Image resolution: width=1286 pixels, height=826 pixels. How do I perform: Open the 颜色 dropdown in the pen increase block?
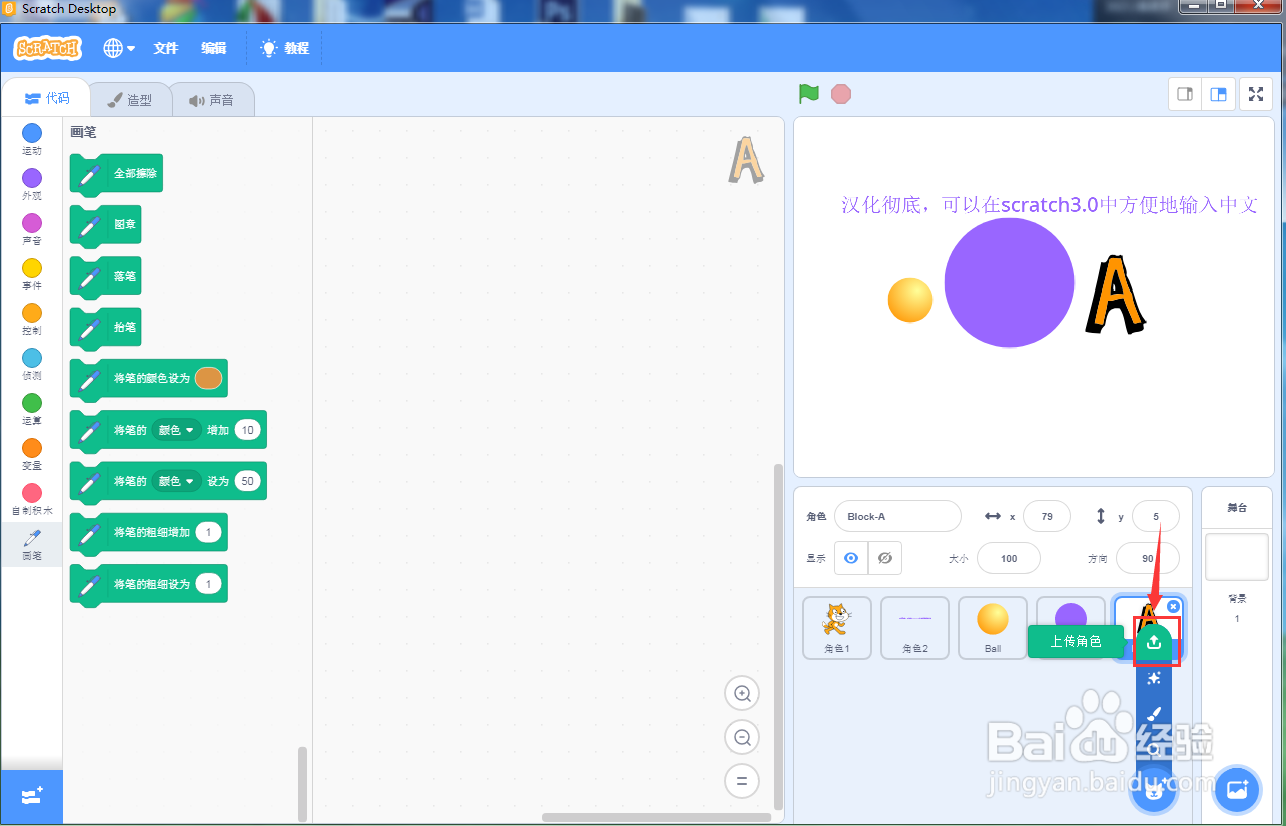tap(177, 430)
